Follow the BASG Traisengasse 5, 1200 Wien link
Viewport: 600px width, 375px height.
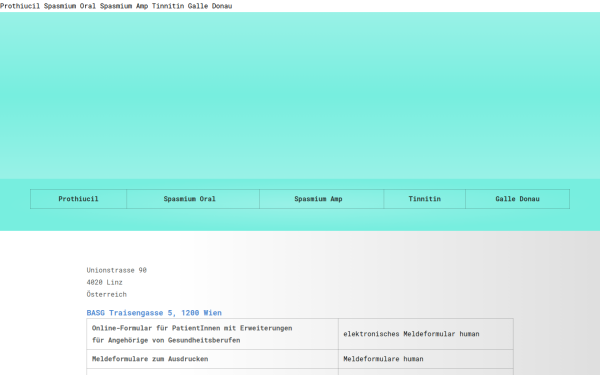pyautogui.click(x=154, y=313)
